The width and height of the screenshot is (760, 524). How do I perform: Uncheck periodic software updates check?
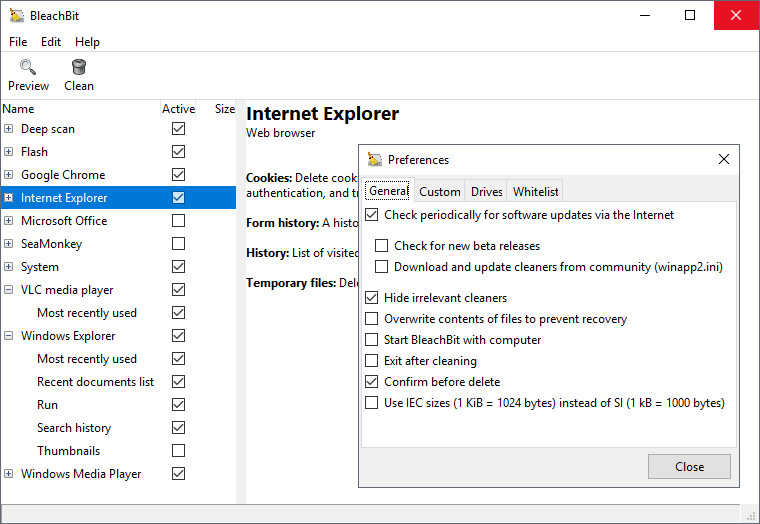(372, 215)
